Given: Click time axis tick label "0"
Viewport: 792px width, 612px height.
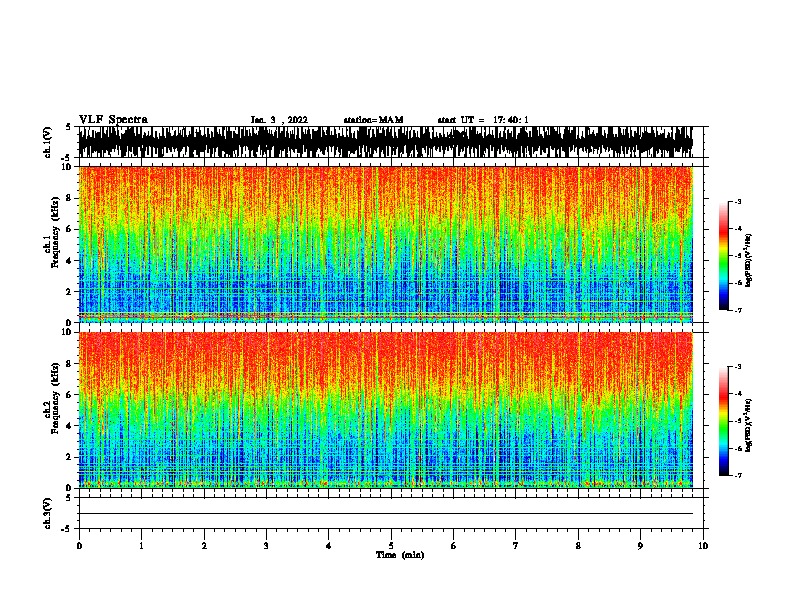Looking at the screenshot, I should coord(79,546).
